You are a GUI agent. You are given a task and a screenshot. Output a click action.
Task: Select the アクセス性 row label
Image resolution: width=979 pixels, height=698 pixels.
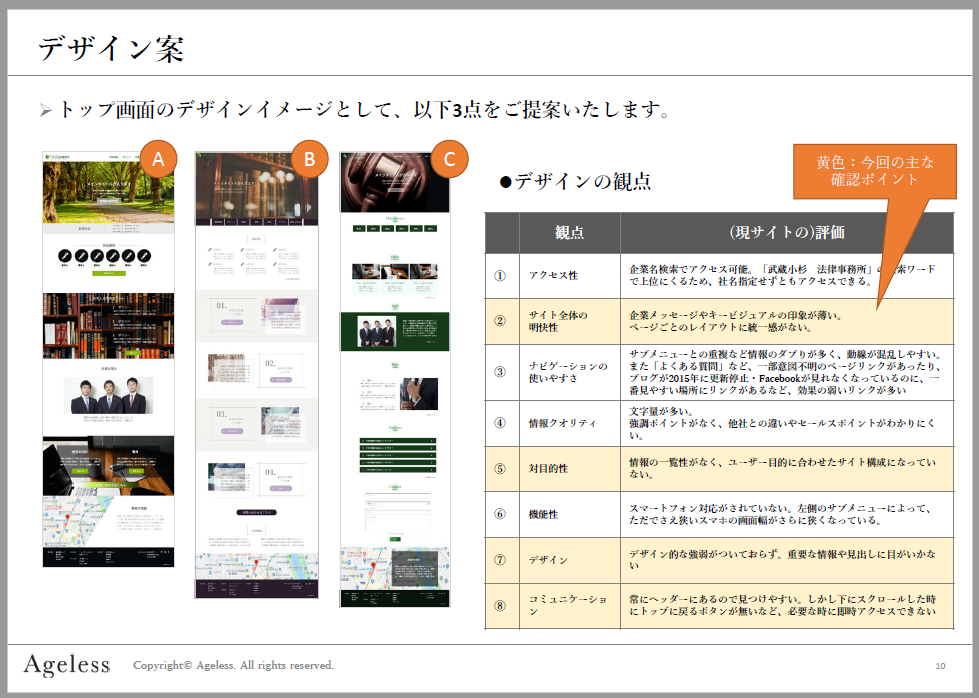click(553, 275)
